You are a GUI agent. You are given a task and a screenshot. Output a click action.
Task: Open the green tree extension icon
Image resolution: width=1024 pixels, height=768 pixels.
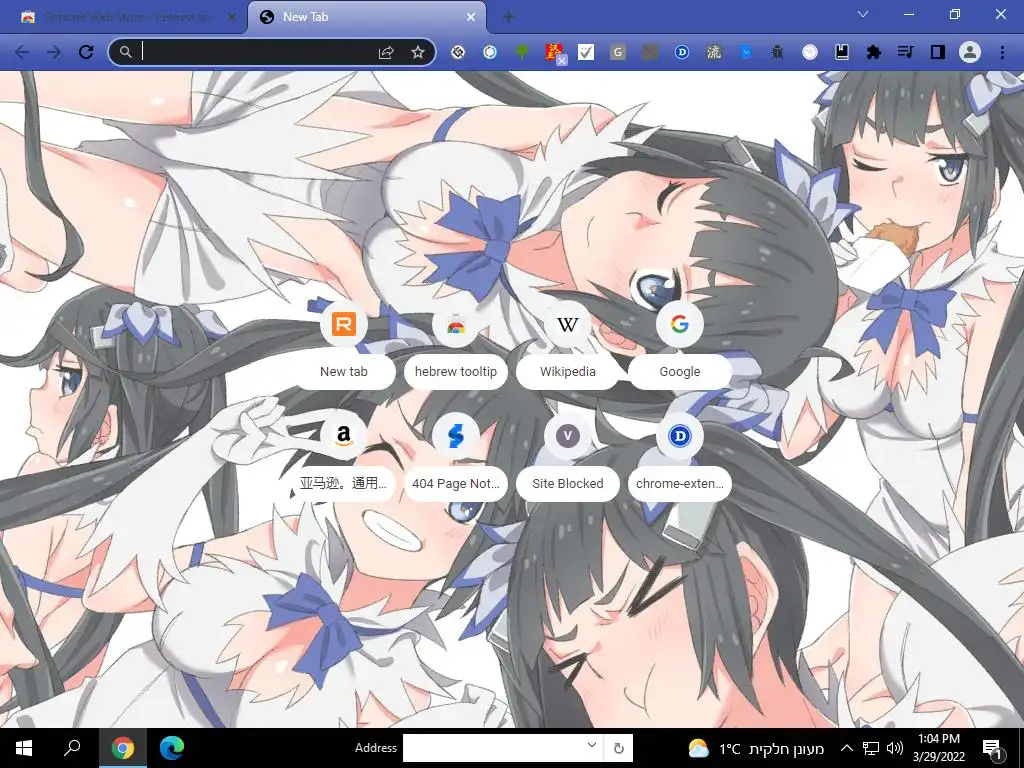[522, 52]
